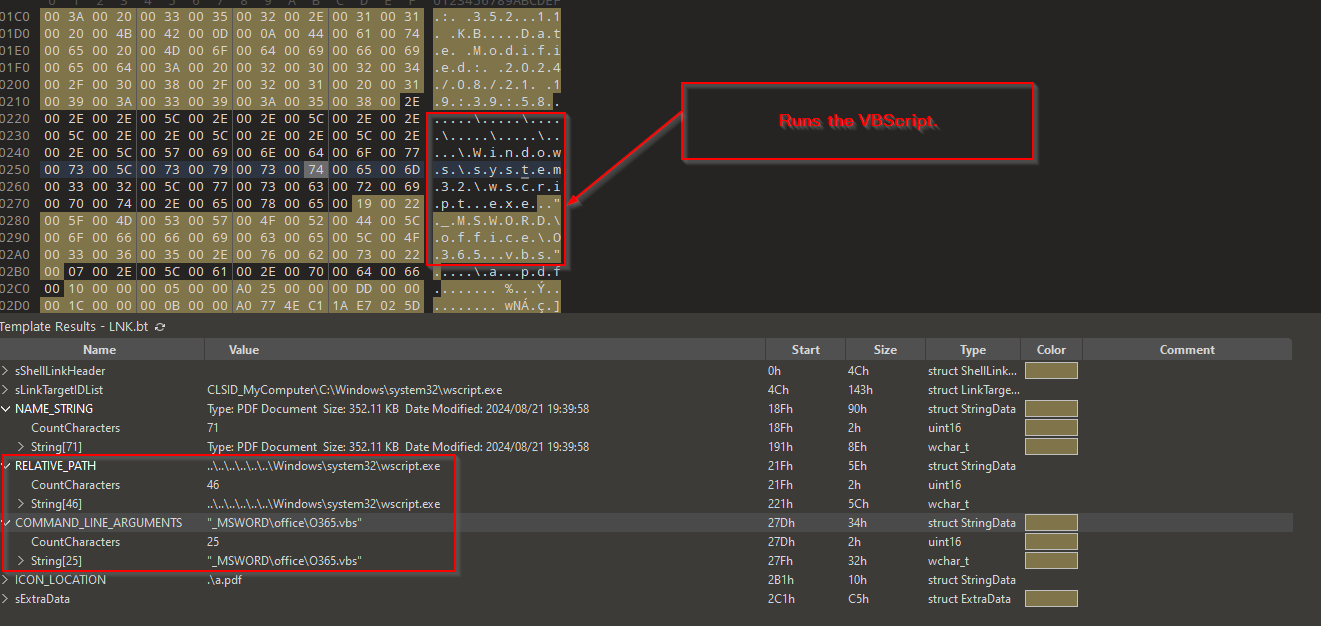Image resolution: width=1321 pixels, height=626 pixels.
Task: Expand the String[46] array
Action: pos(22,504)
